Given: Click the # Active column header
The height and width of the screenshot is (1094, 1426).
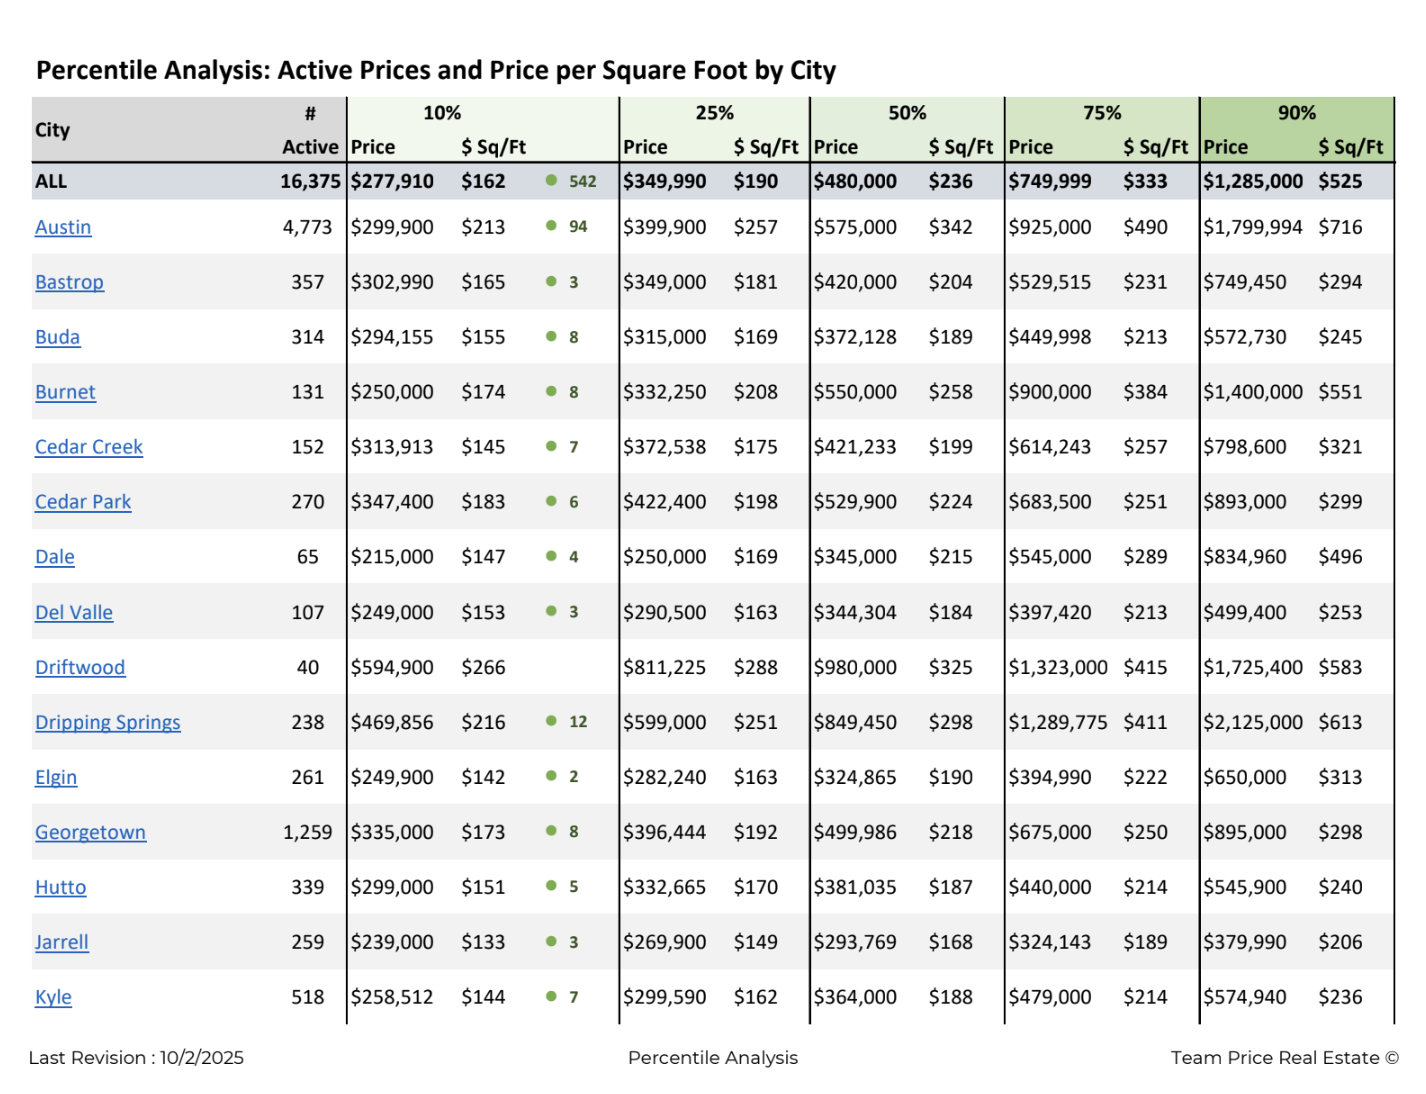Looking at the screenshot, I should (310, 131).
